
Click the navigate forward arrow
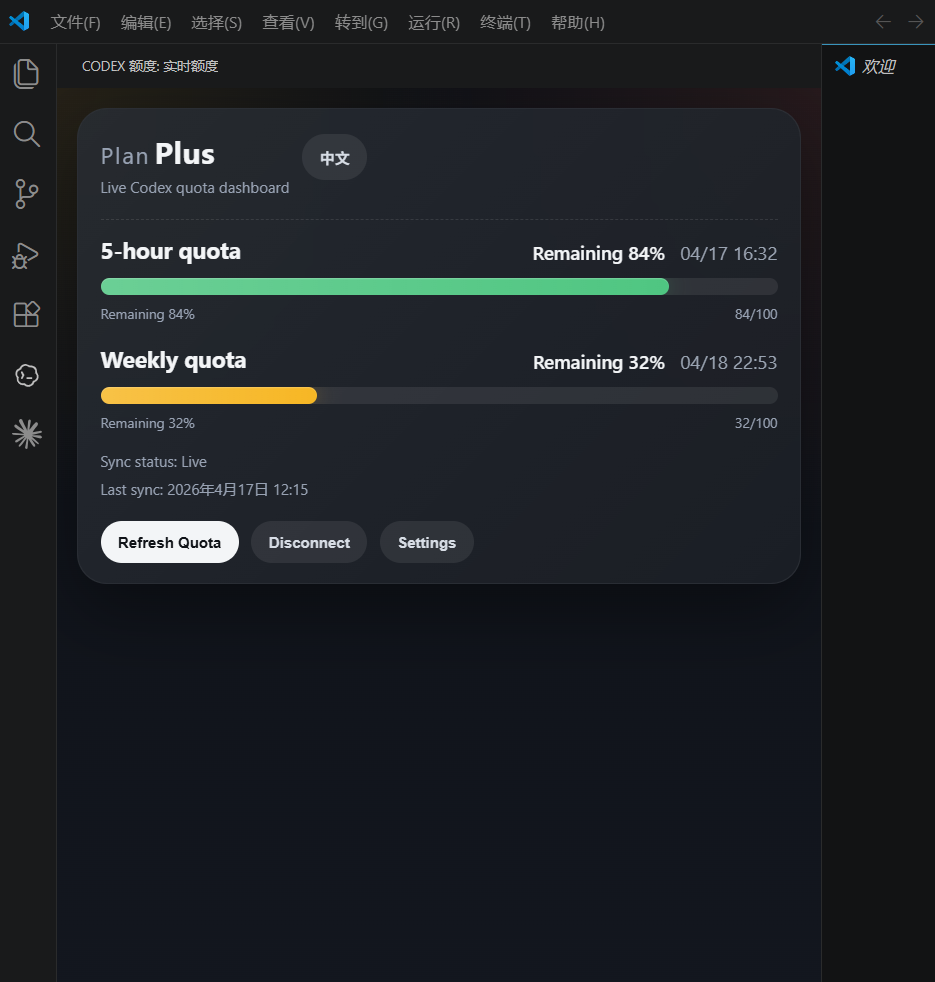click(916, 22)
